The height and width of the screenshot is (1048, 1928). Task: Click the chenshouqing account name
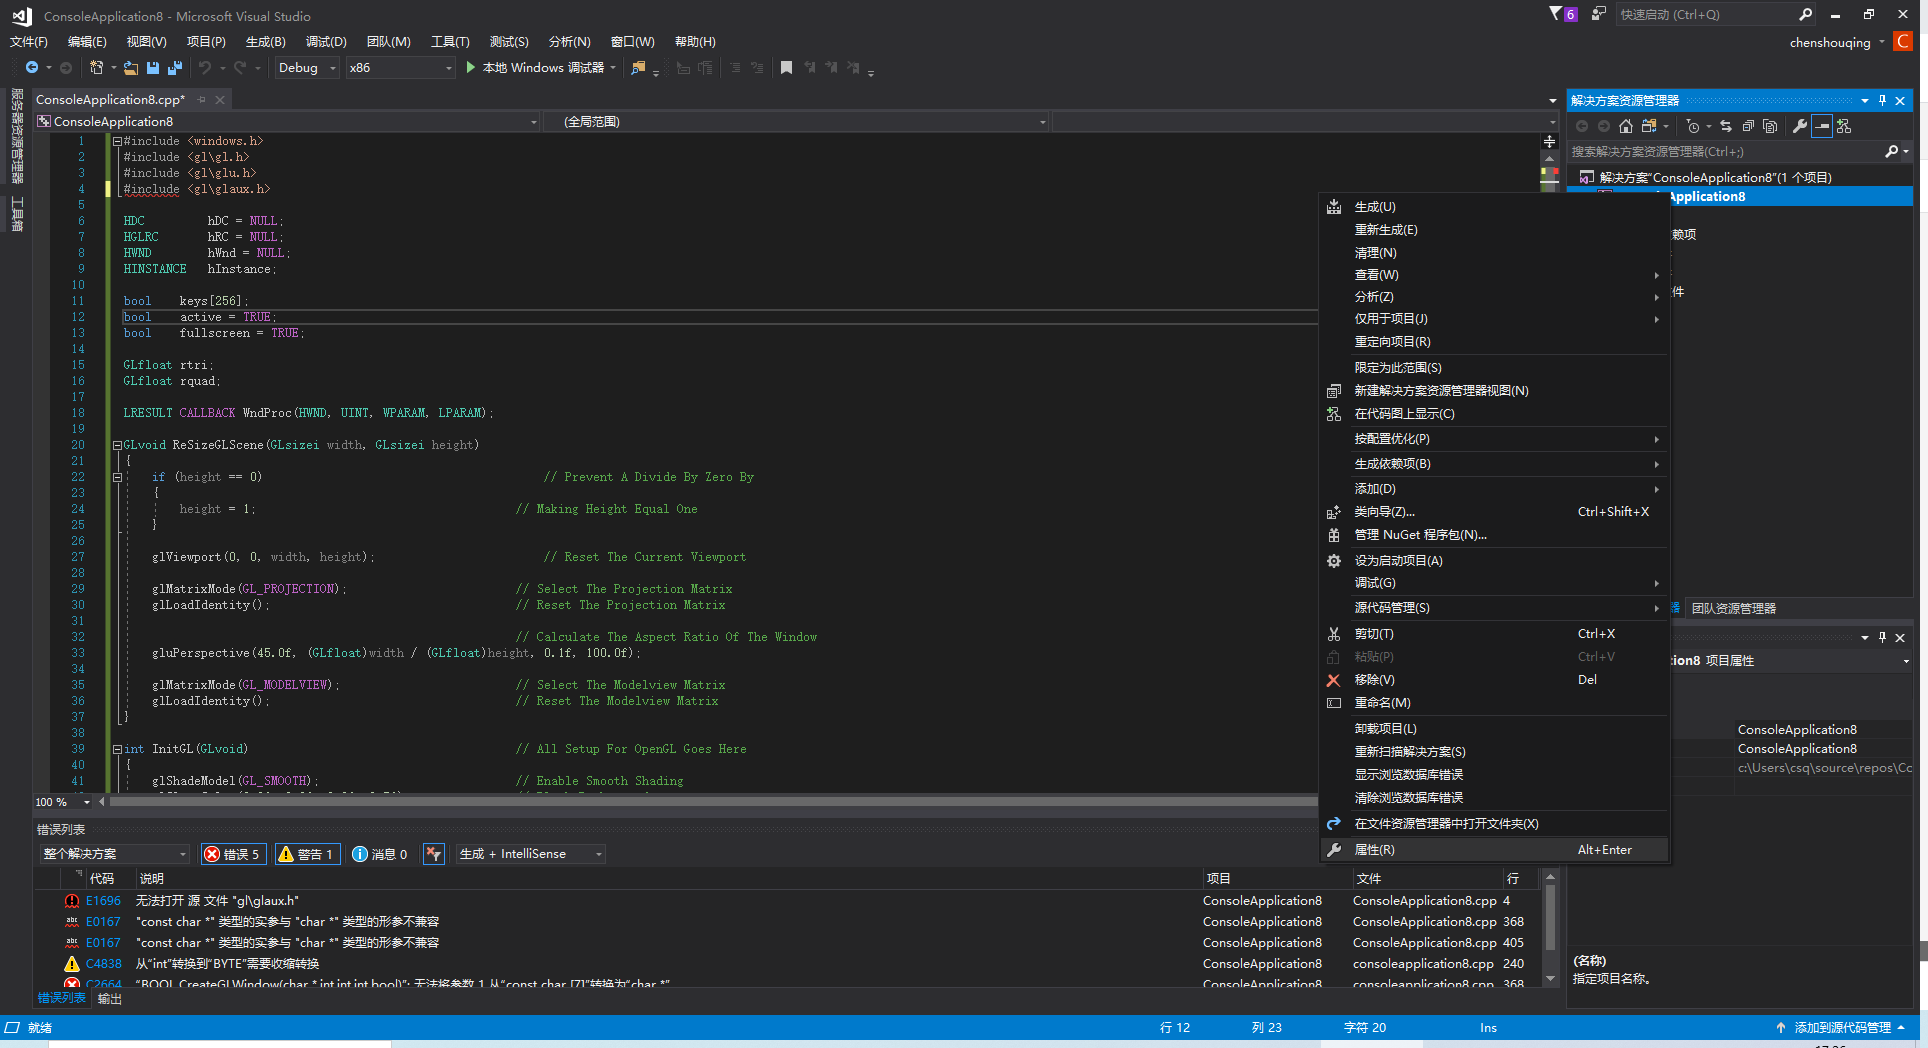click(1830, 42)
